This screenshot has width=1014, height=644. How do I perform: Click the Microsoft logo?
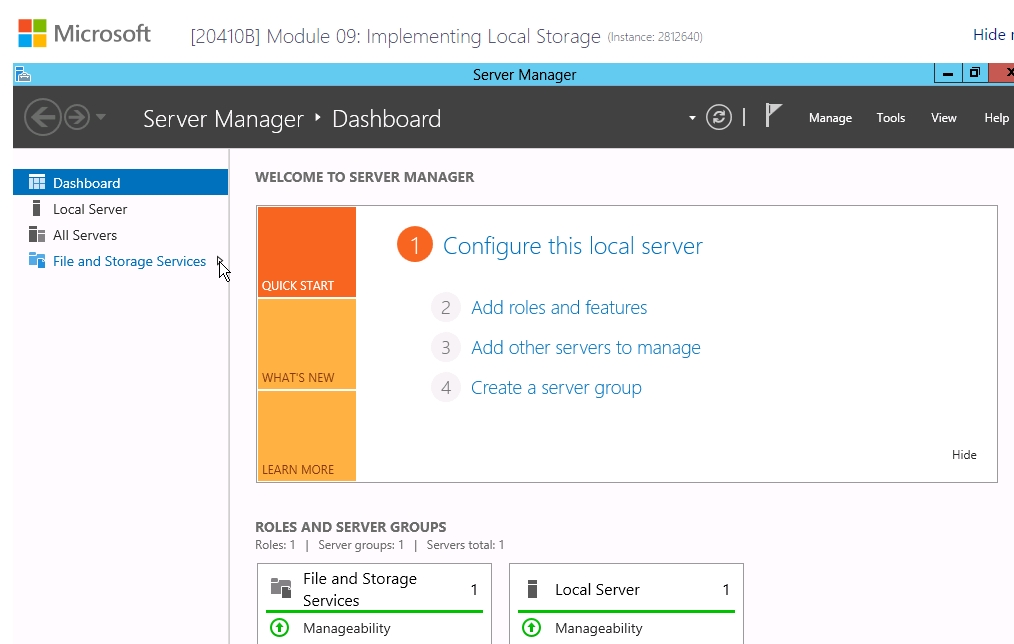(85, 34)
